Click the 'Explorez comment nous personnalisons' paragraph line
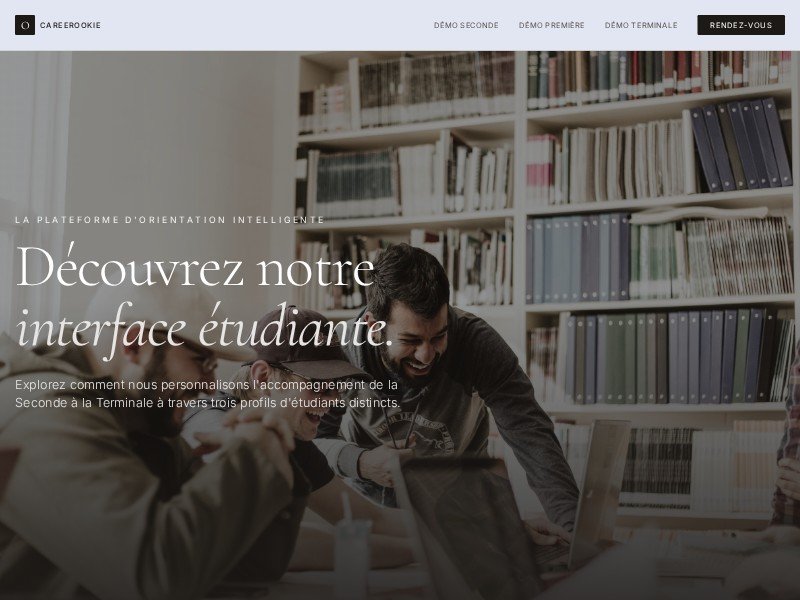 click(x=206, y=384)
